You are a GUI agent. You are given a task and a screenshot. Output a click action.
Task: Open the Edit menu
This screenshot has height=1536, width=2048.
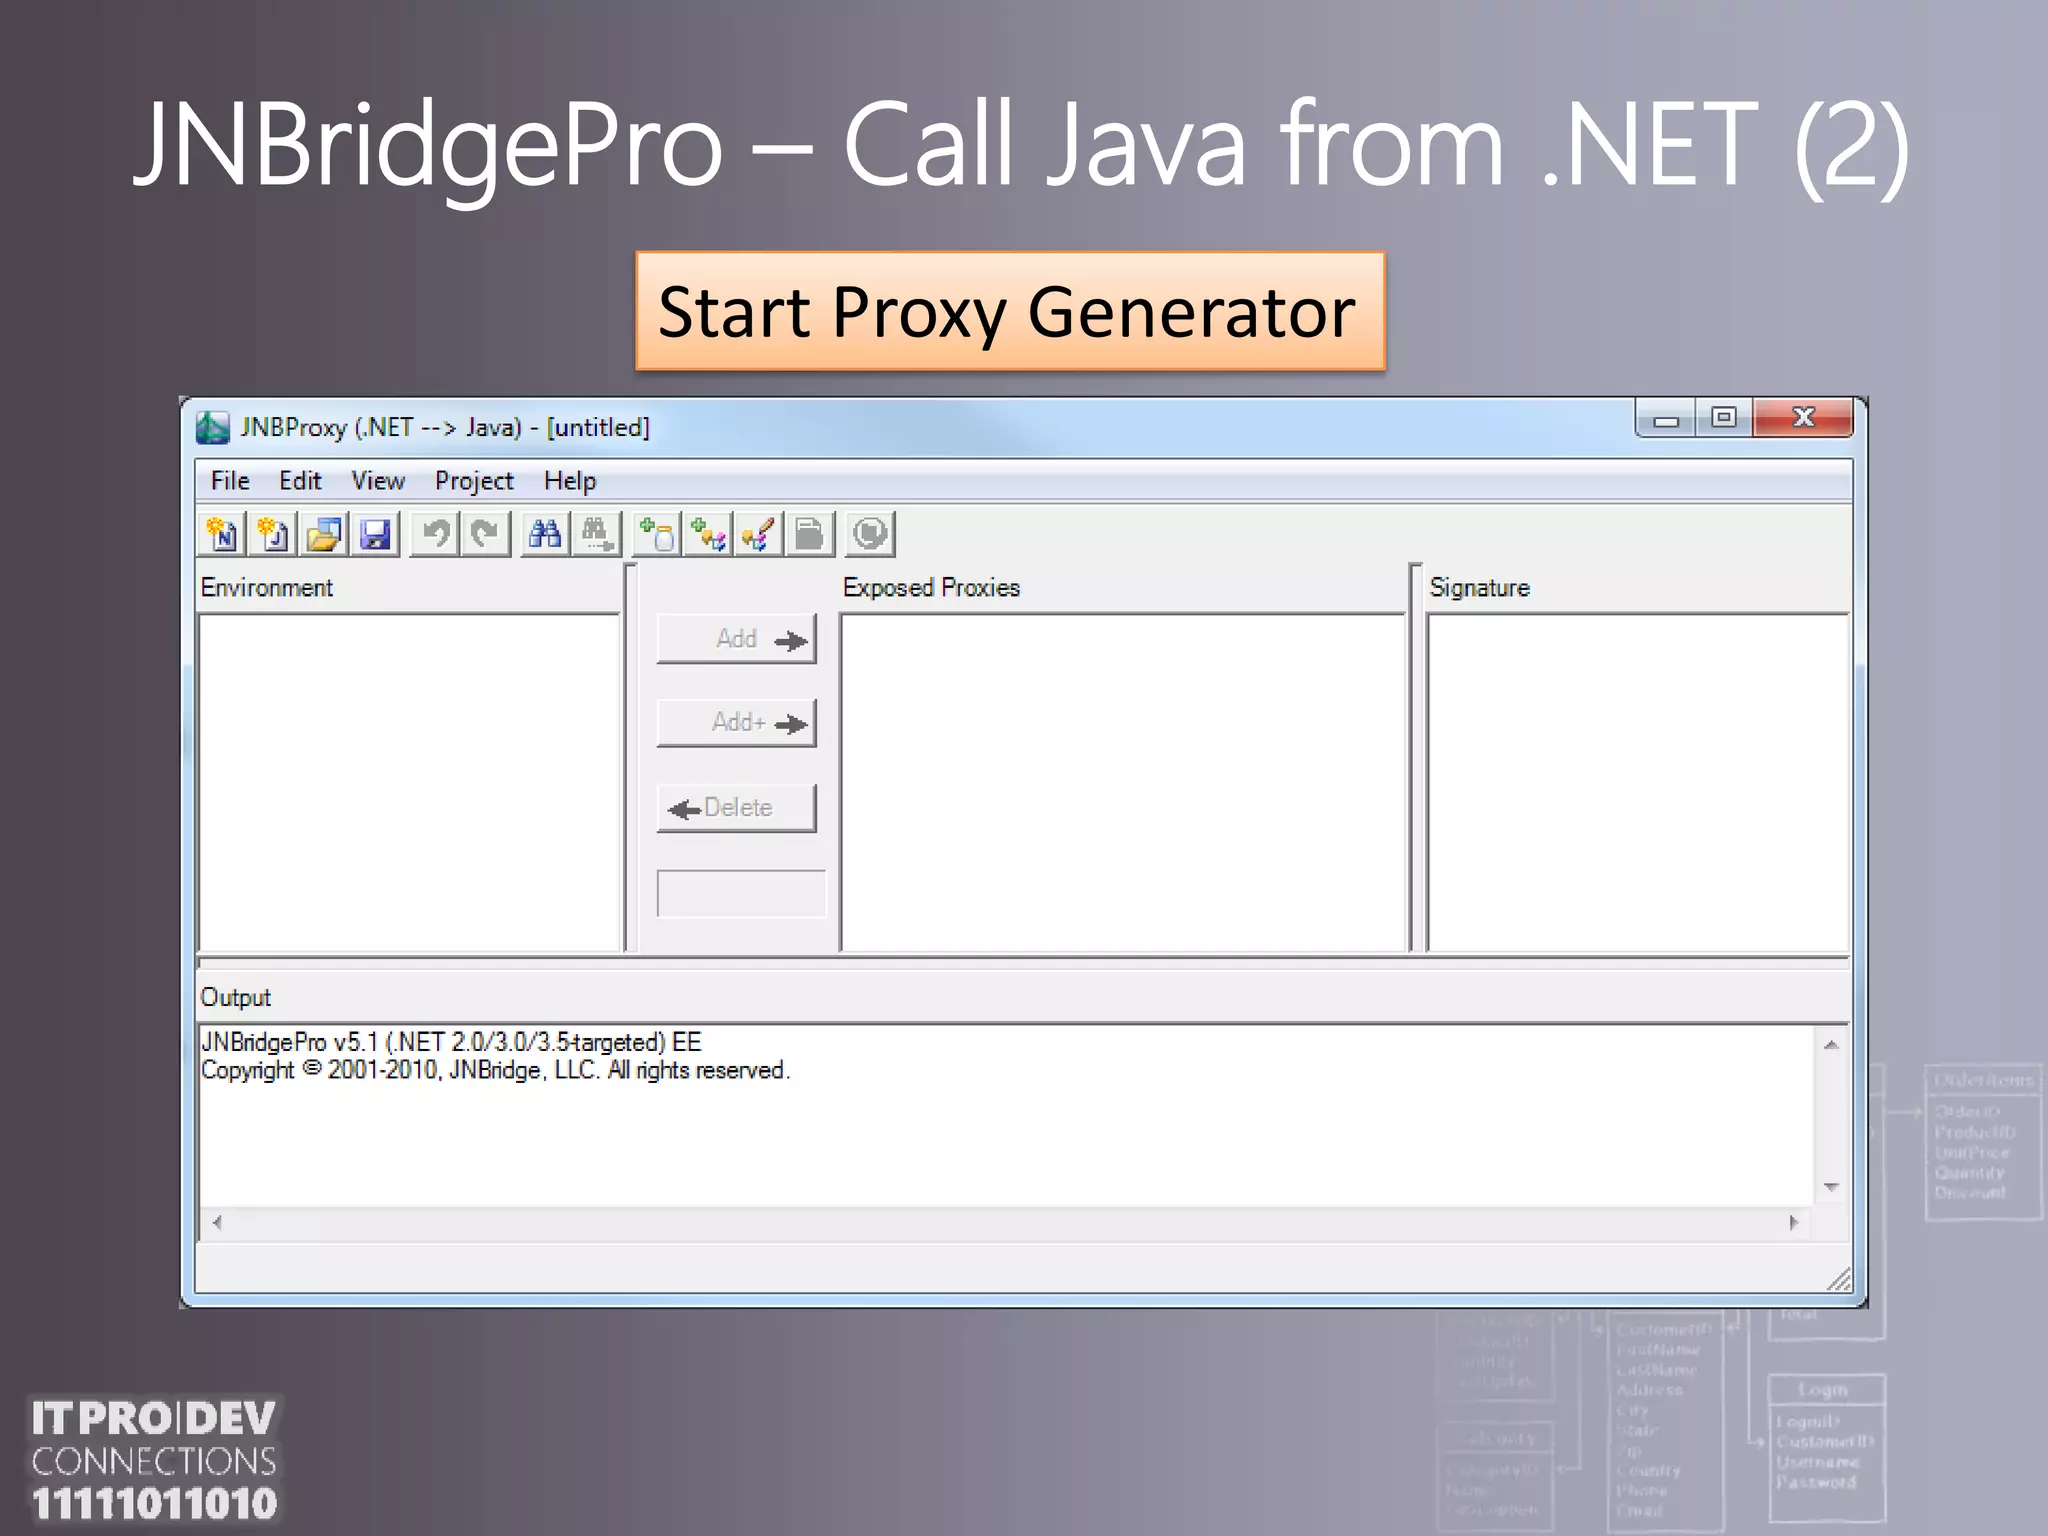300,481
